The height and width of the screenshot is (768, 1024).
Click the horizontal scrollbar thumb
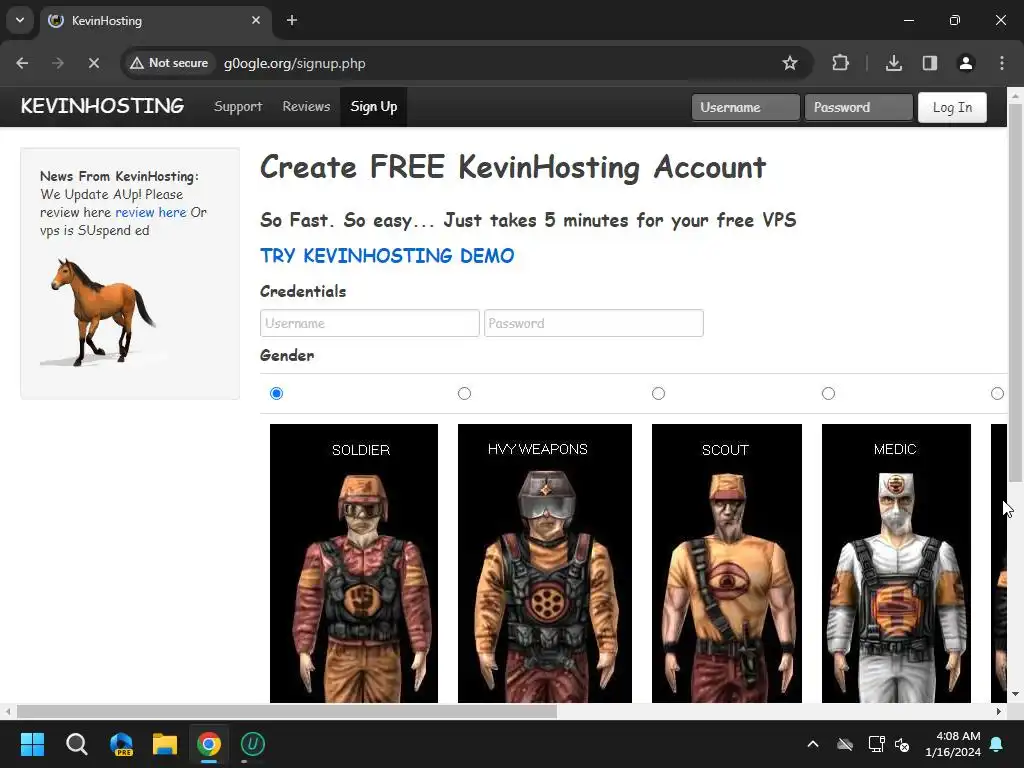pyautogui.click(x=287, y=711)
